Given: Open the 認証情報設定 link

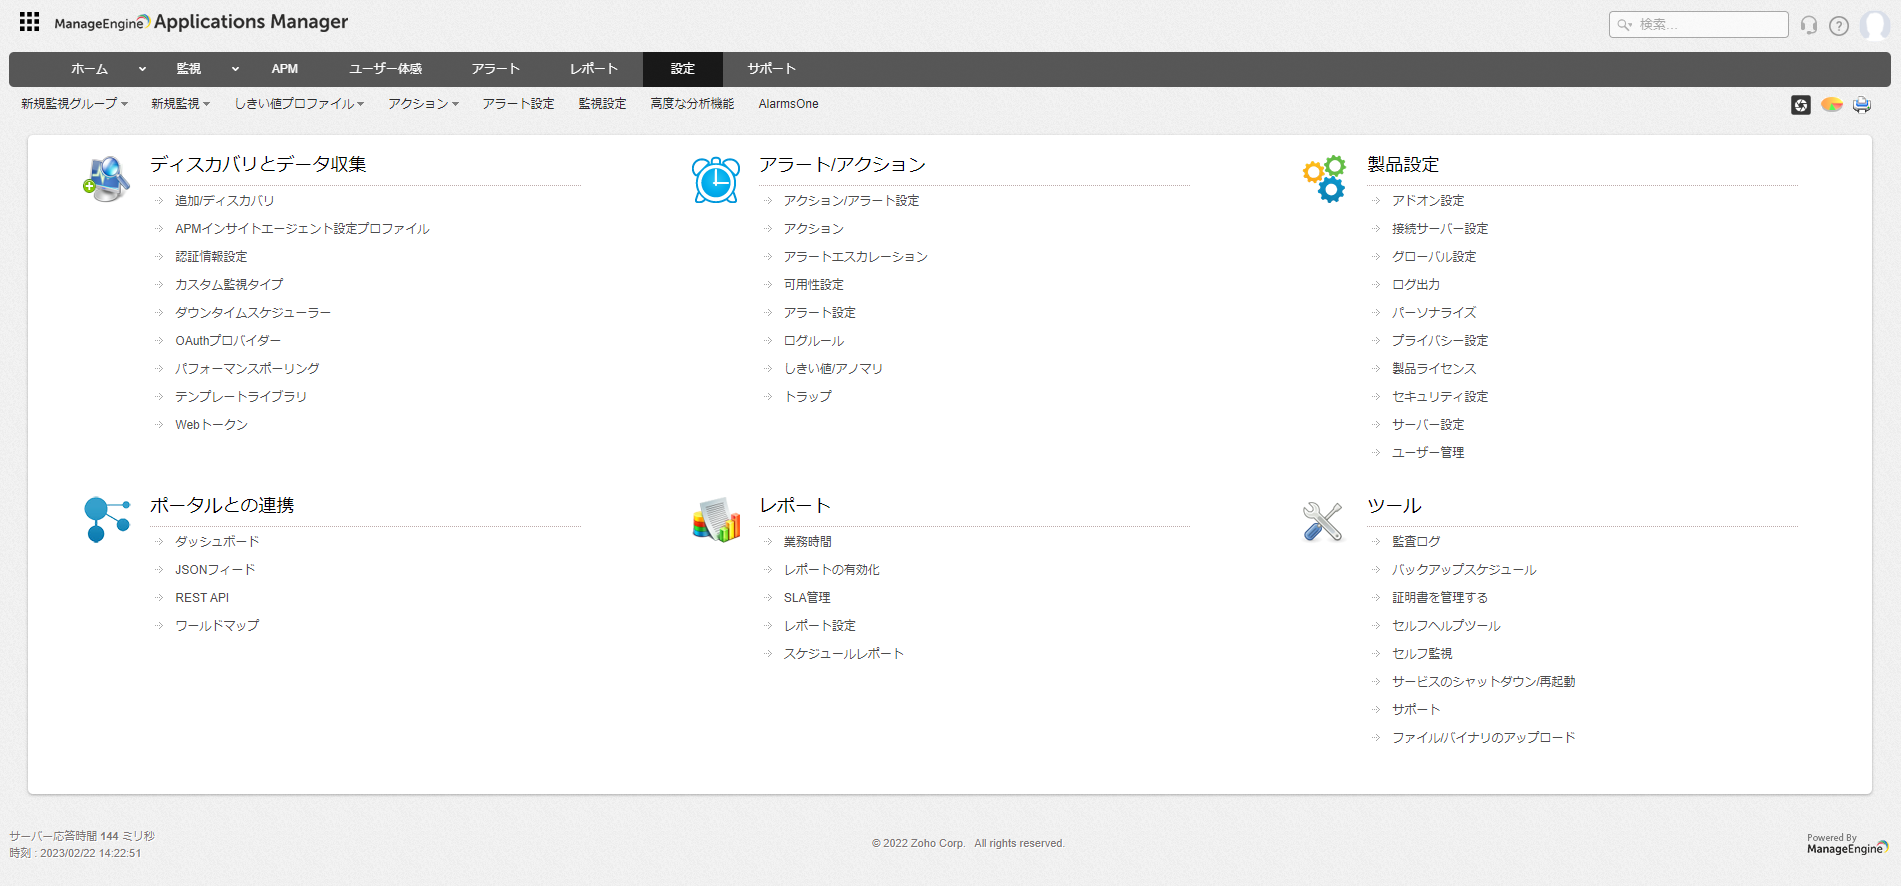Looking at the screenshot, I should coord(211,257).
